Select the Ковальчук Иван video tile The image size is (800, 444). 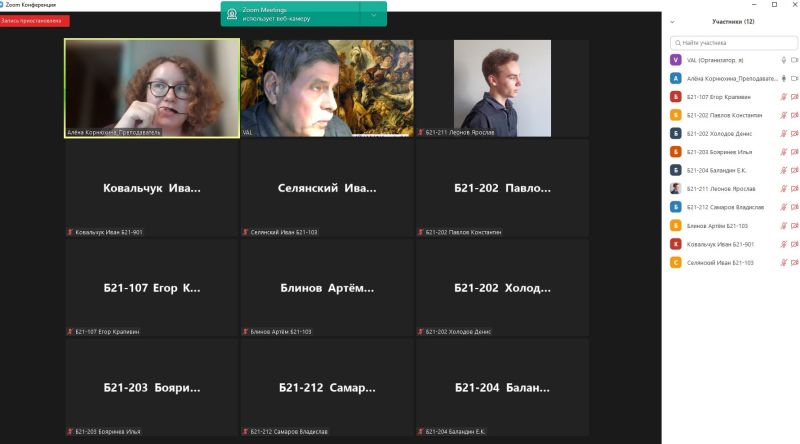[152, 188]
